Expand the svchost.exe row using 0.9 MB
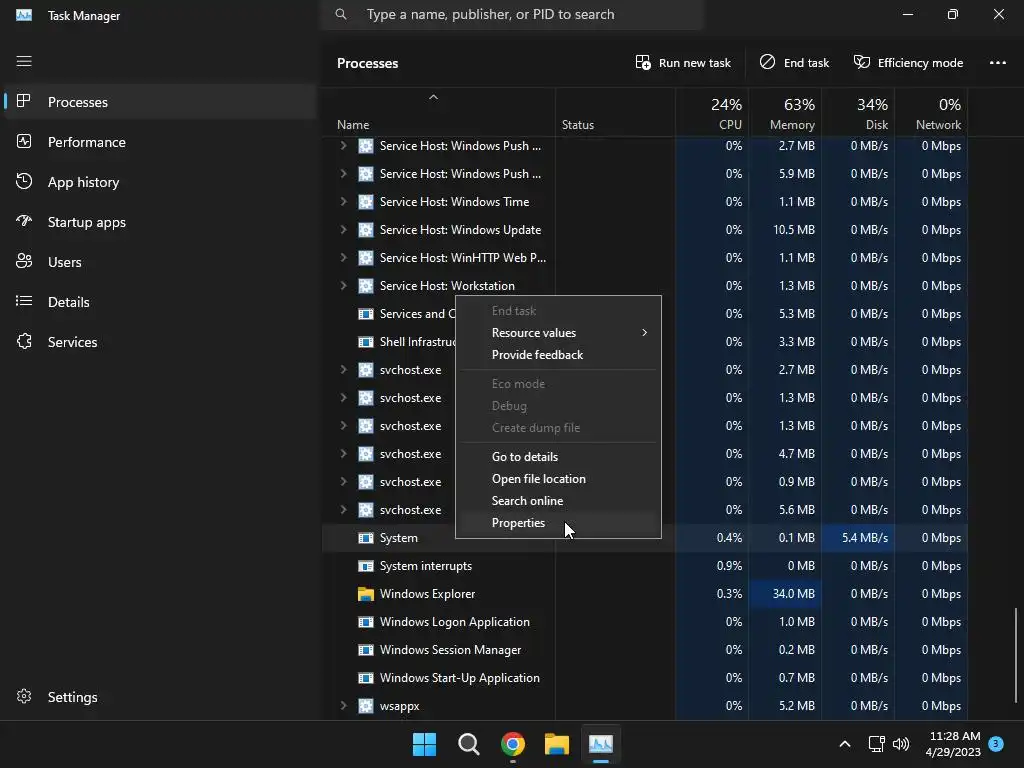 pyautogui.click(x=344, y=482)
